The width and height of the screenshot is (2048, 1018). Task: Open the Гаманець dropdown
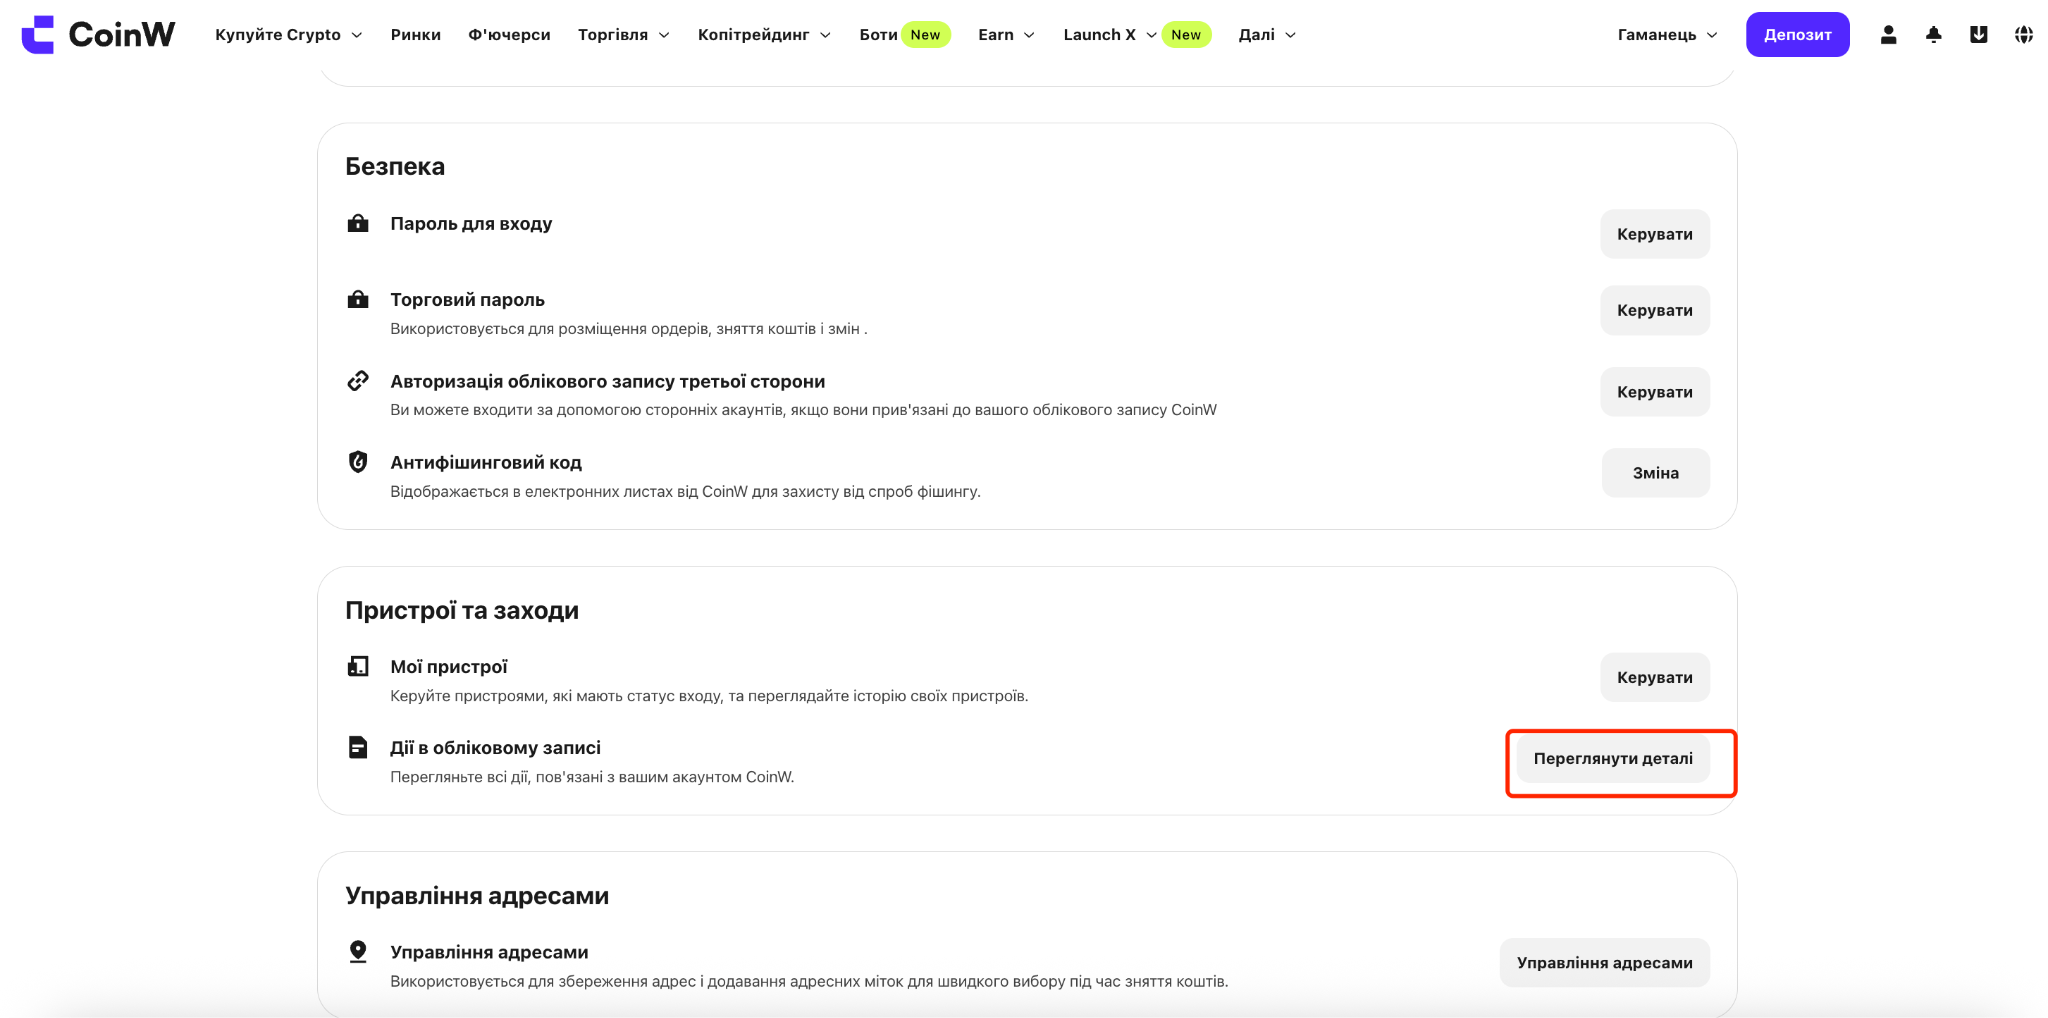1667,34
